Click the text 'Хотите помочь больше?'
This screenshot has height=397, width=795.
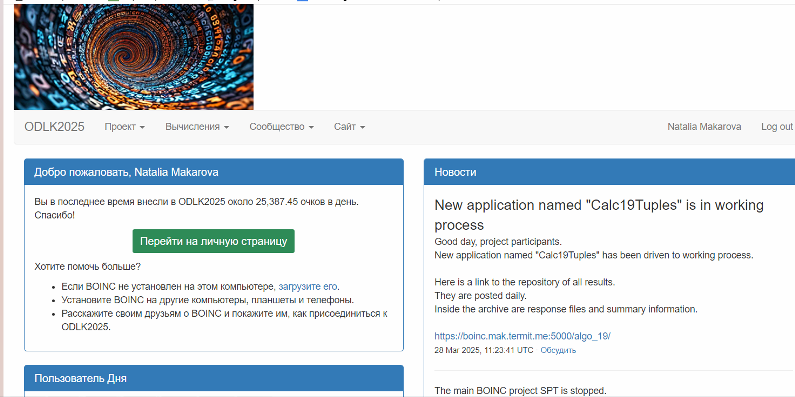coord(87,266)
